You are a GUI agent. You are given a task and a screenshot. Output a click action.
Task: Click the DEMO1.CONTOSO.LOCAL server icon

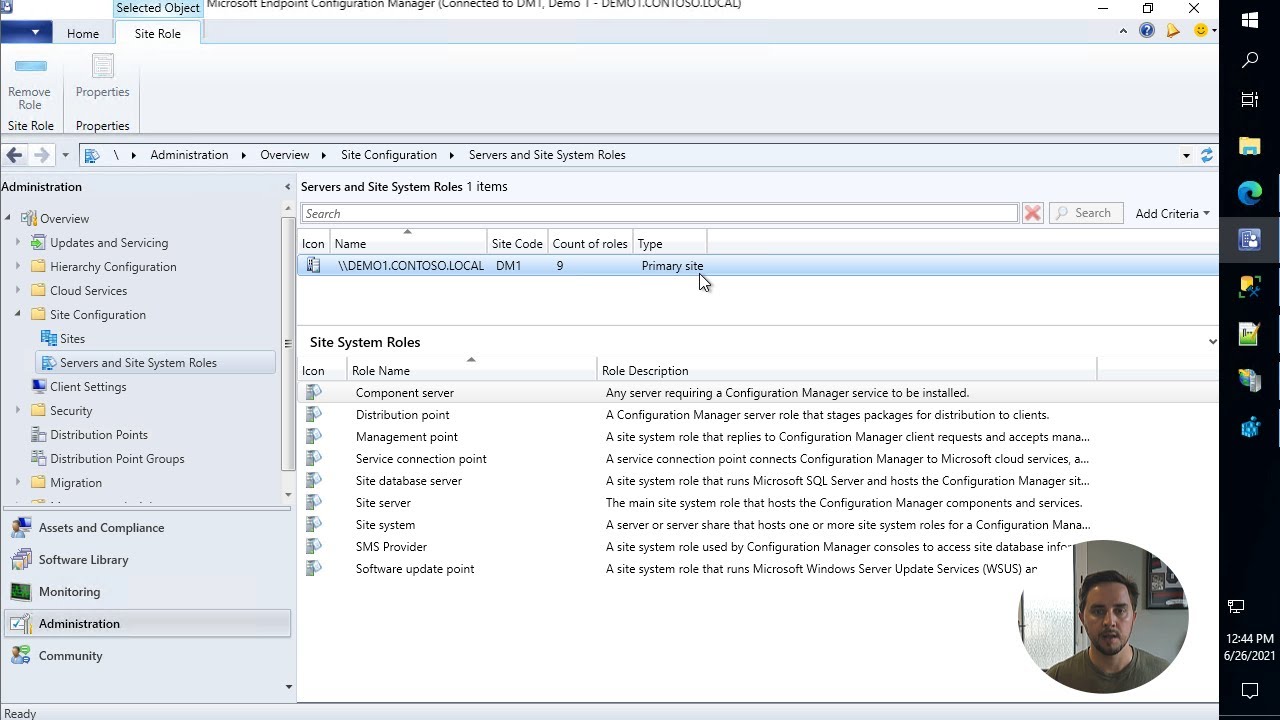[313, 266]
